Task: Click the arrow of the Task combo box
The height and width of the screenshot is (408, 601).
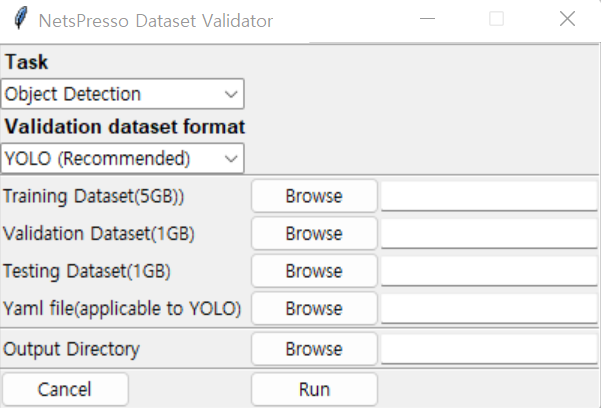Action: [231, 95]
